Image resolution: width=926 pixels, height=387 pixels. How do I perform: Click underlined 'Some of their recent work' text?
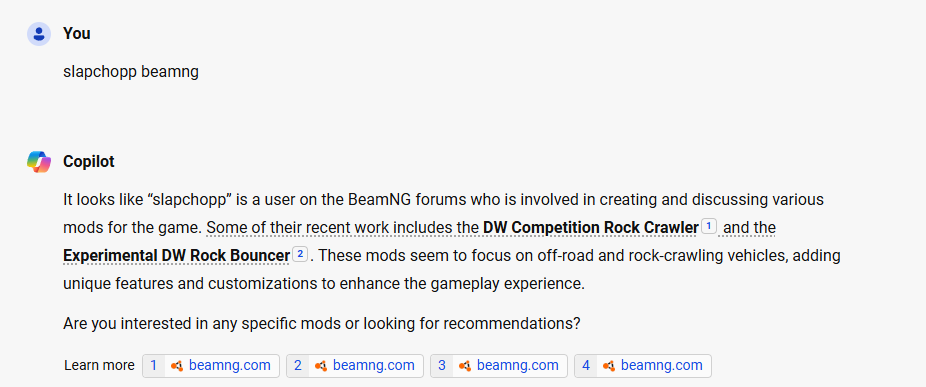pyautogui.click(x=297, y=227)
